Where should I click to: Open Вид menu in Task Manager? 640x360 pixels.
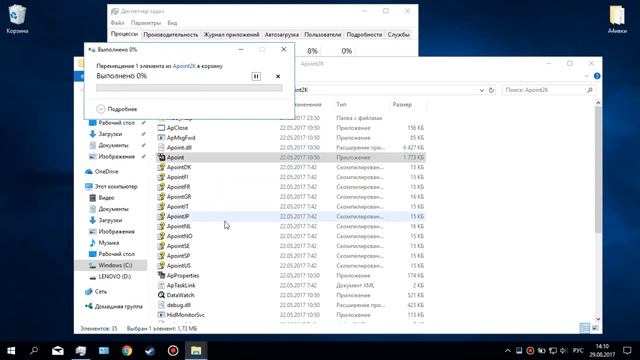(x=172, y=23)
